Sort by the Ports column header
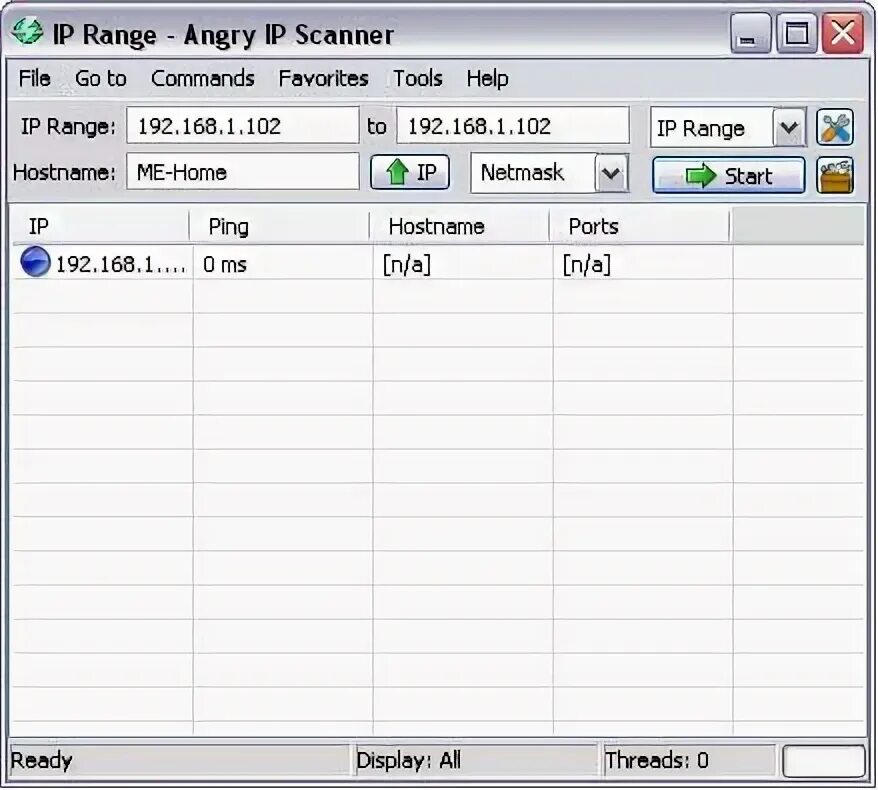Viewport: 878px width, 790px height. point(640,226)
